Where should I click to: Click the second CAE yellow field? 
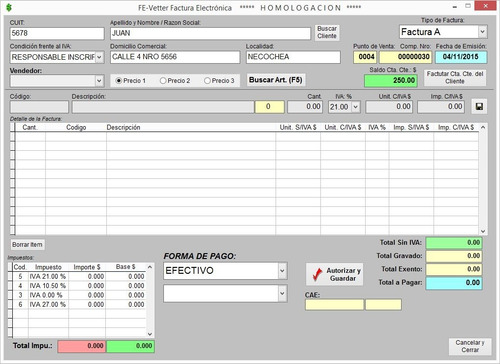pos(383,305)
